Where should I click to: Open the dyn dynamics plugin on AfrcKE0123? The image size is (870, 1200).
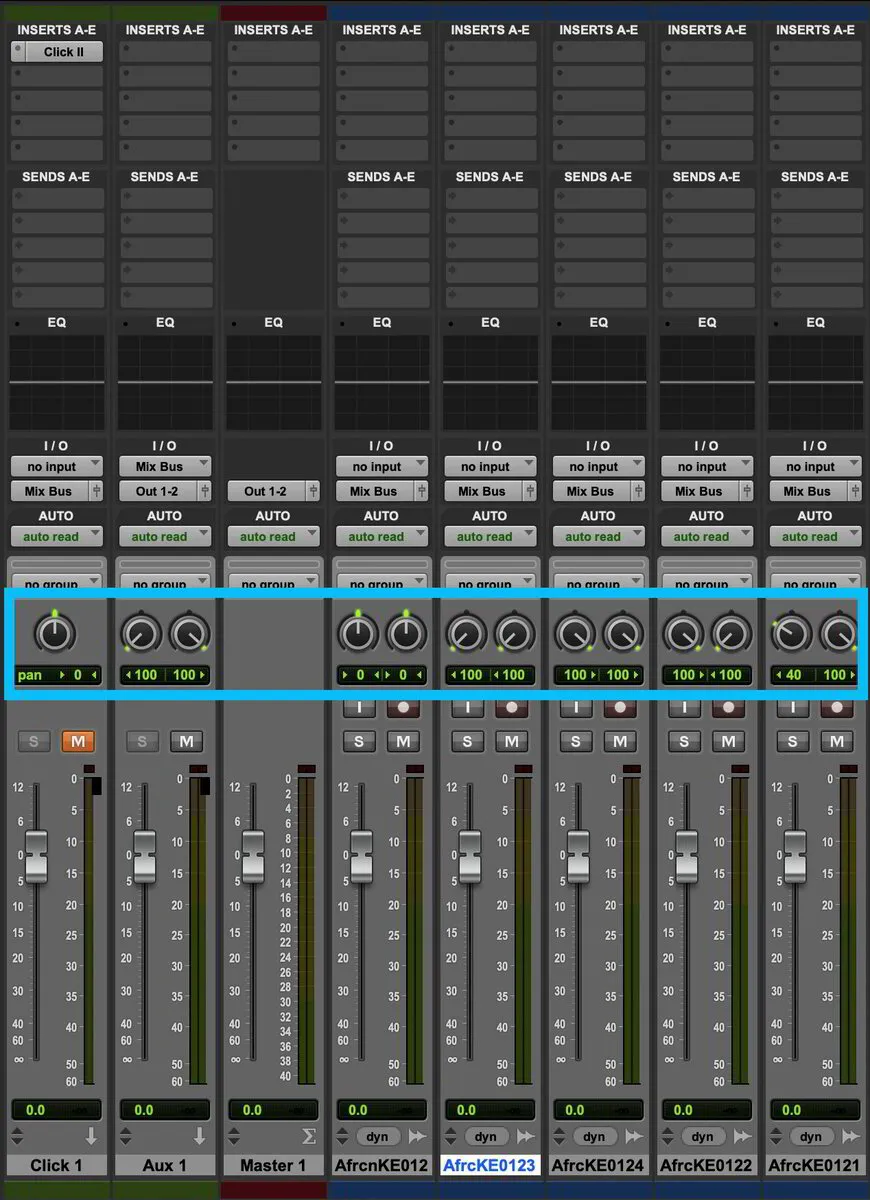coord(486,1136)
